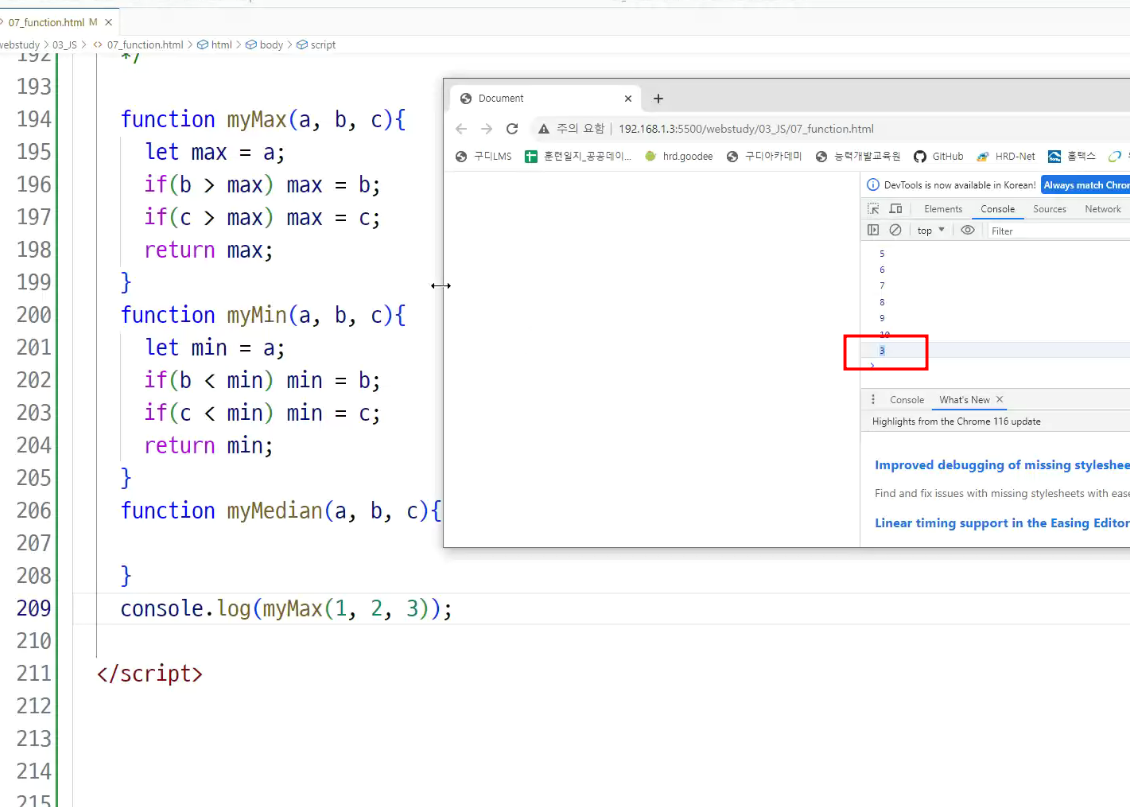
Task: Reload the Chrome page
Action: (512, 129)
